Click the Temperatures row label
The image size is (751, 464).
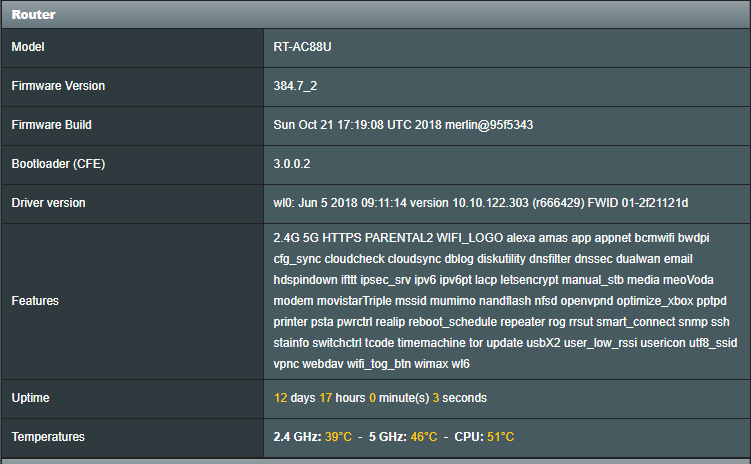tap(48, 437)
